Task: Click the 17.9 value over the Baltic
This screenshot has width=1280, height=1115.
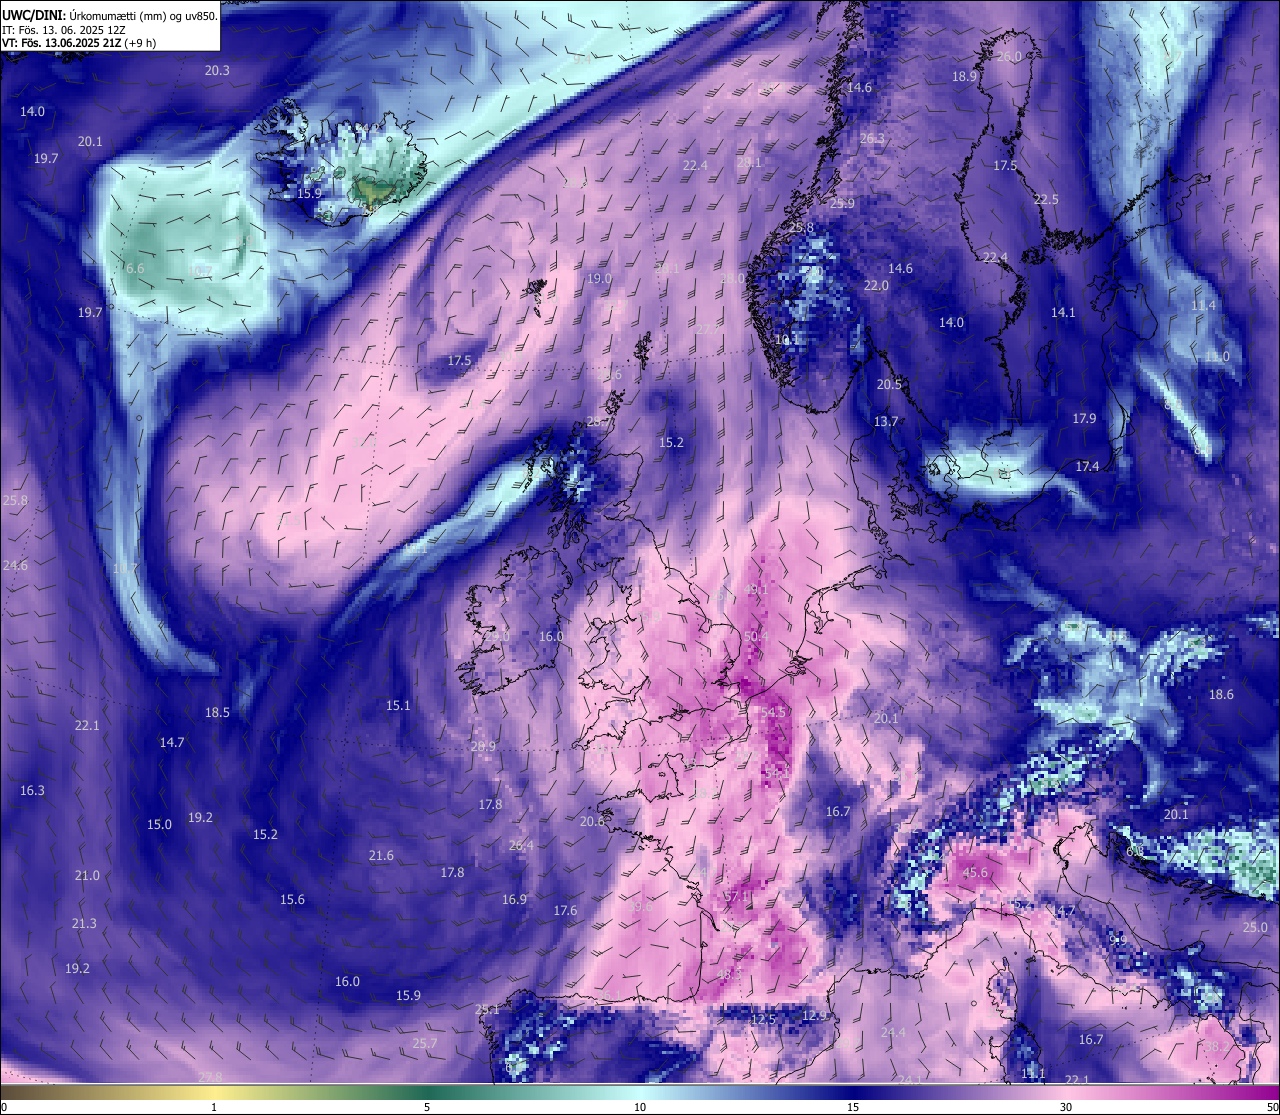Action: (x=1084, y=419)
